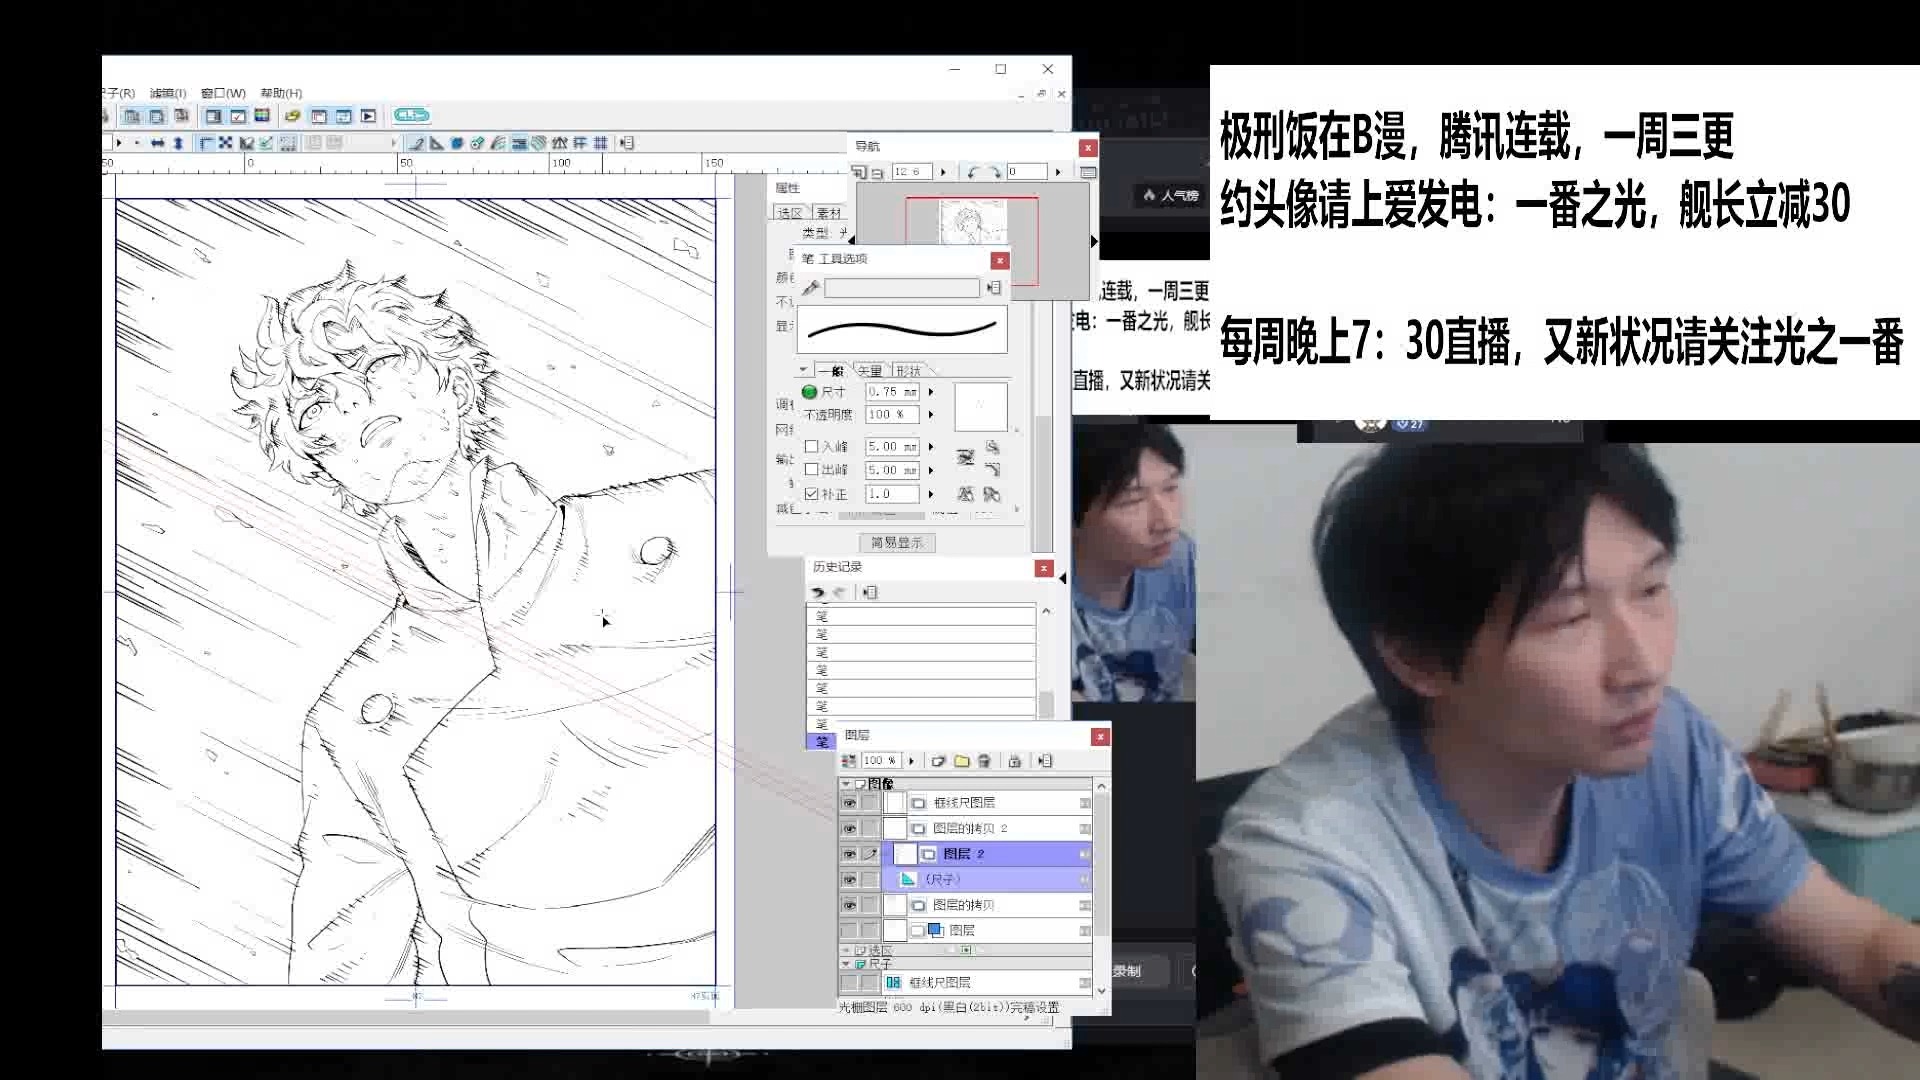The height and width of the screenshot is (1080, 1920).
Task: Show the hidden 图层 layer
Action: 849,930
